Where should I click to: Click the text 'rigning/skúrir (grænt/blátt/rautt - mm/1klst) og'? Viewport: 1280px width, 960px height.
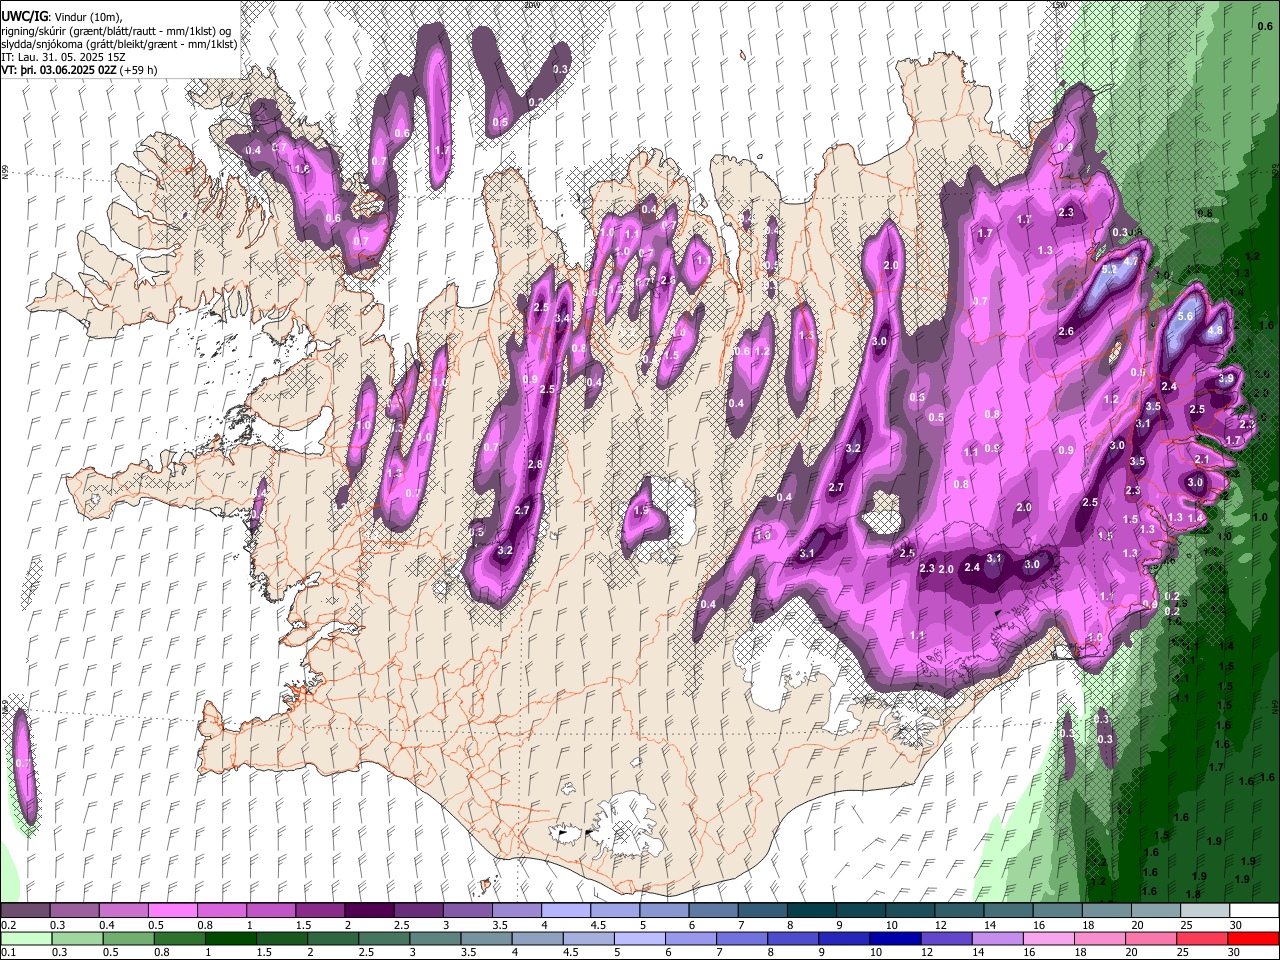[117, 31]
